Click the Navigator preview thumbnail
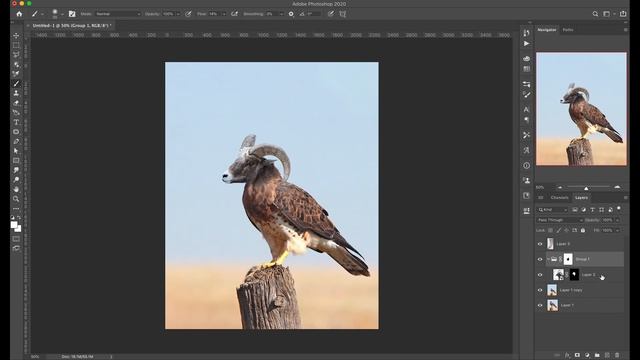Screen dimensions: 640x360 point(581,109)
